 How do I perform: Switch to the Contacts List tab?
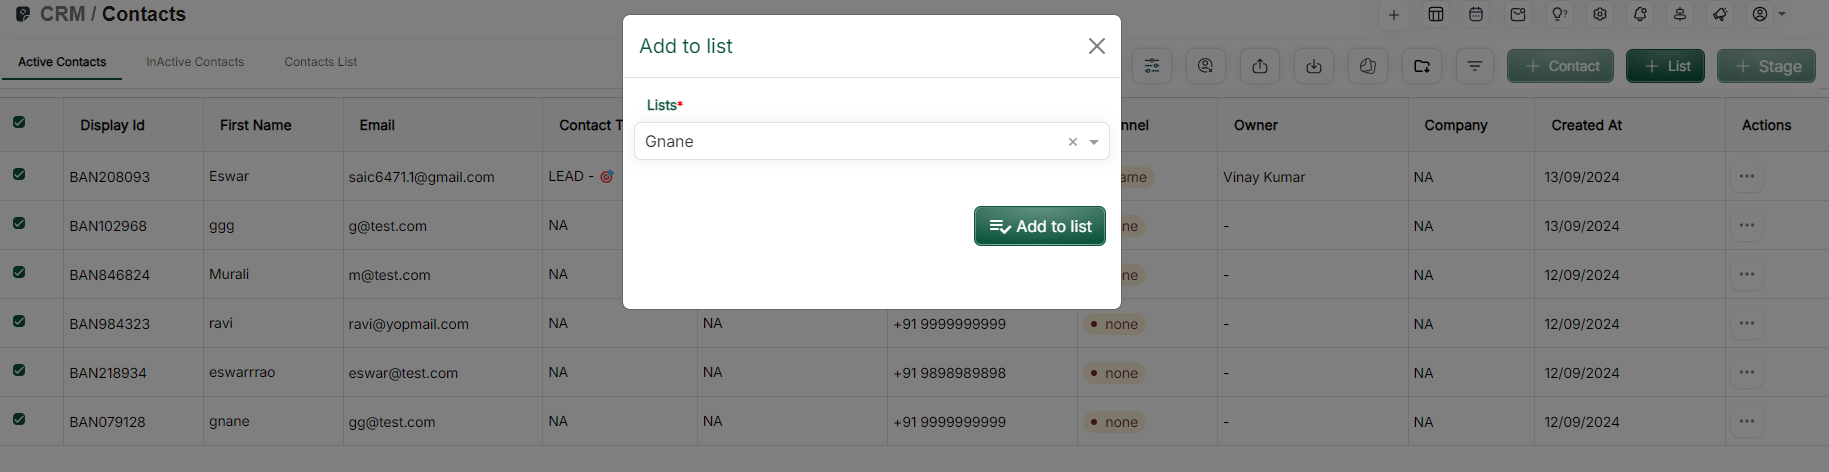[x=320, y=62]
